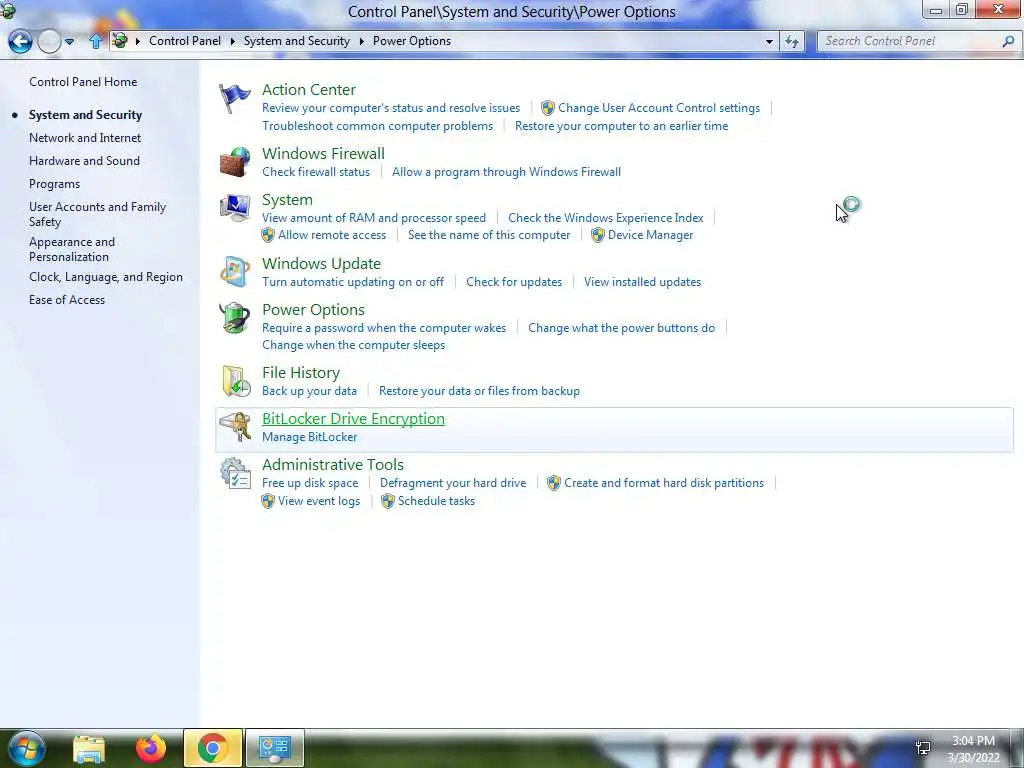
Task: Open the Power Options battery icon
Action: [x=234, y=318]
